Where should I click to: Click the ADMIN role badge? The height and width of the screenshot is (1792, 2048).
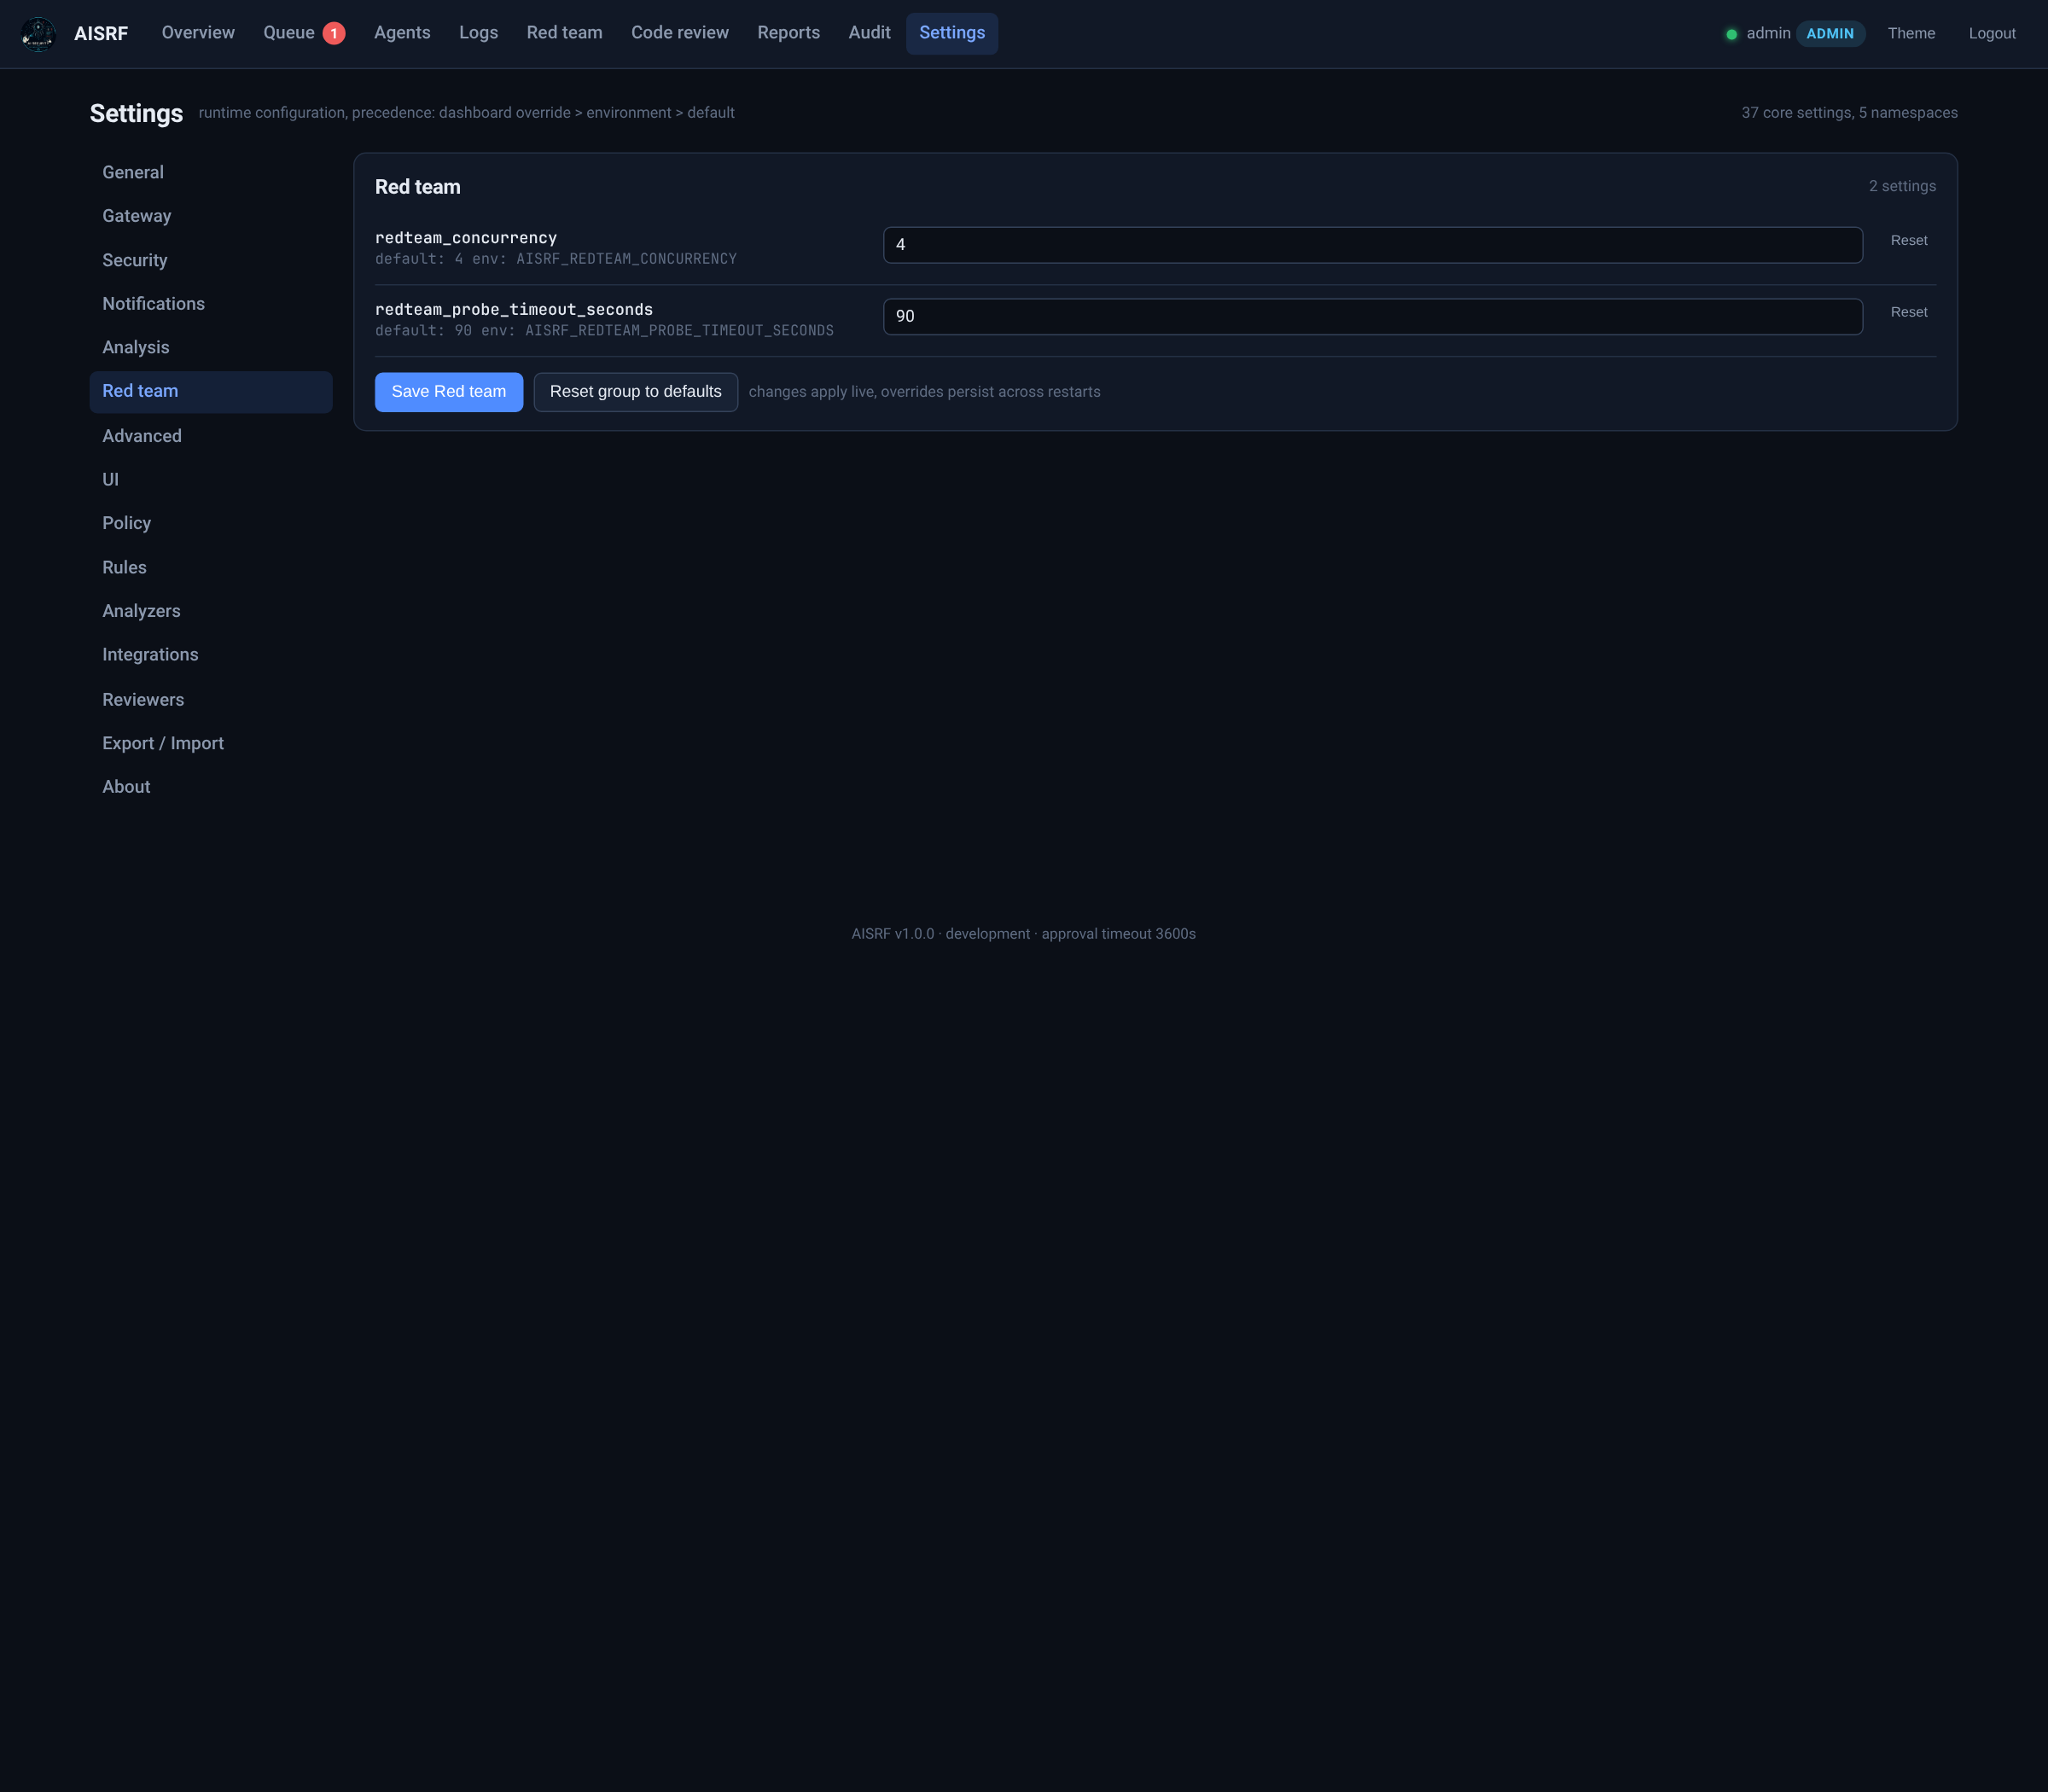(x=1830, y=34)
